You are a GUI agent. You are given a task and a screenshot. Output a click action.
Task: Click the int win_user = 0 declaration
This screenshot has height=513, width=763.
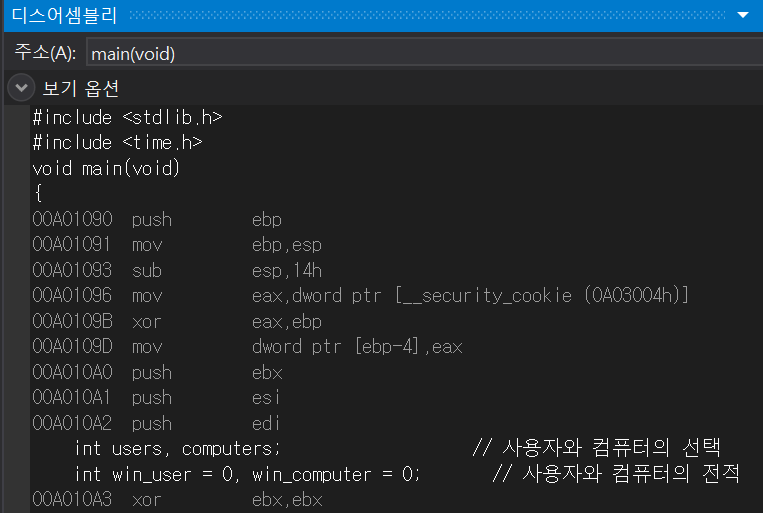coord(157,474)
